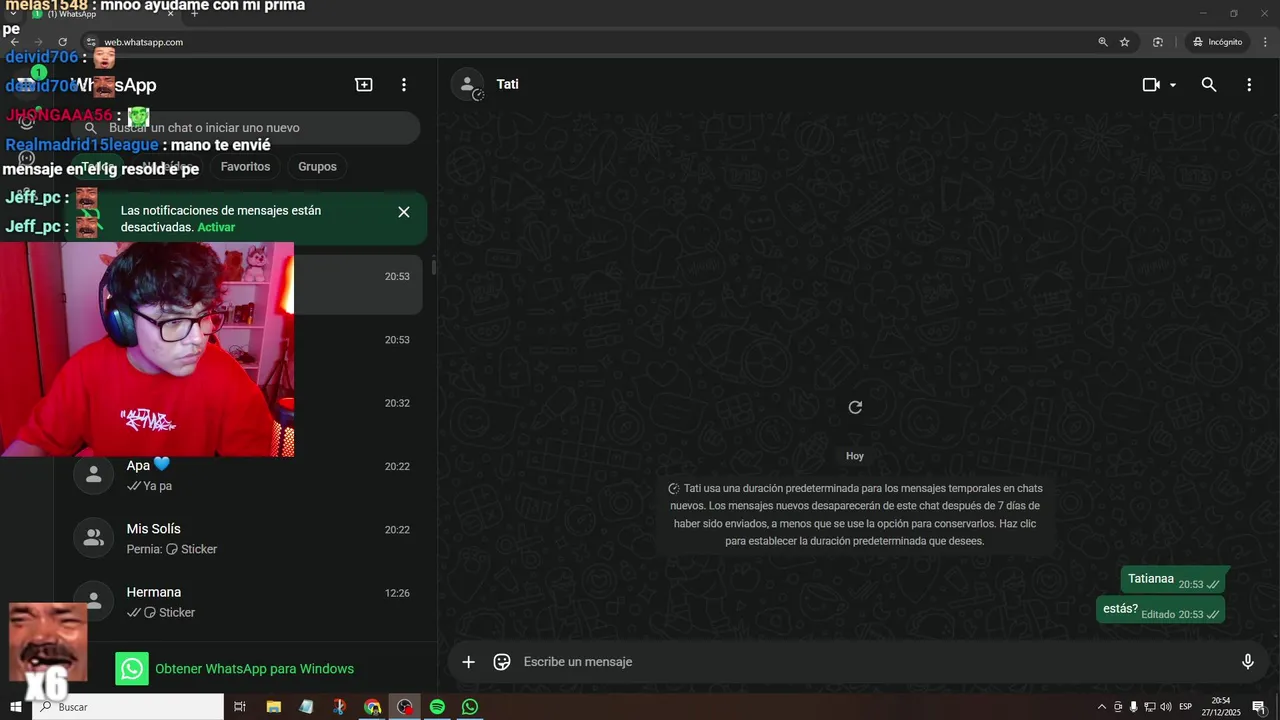Show hidden system tray icons
Screen dimensions: 1280x720
pyautogui.click(x=1102, y=707)
